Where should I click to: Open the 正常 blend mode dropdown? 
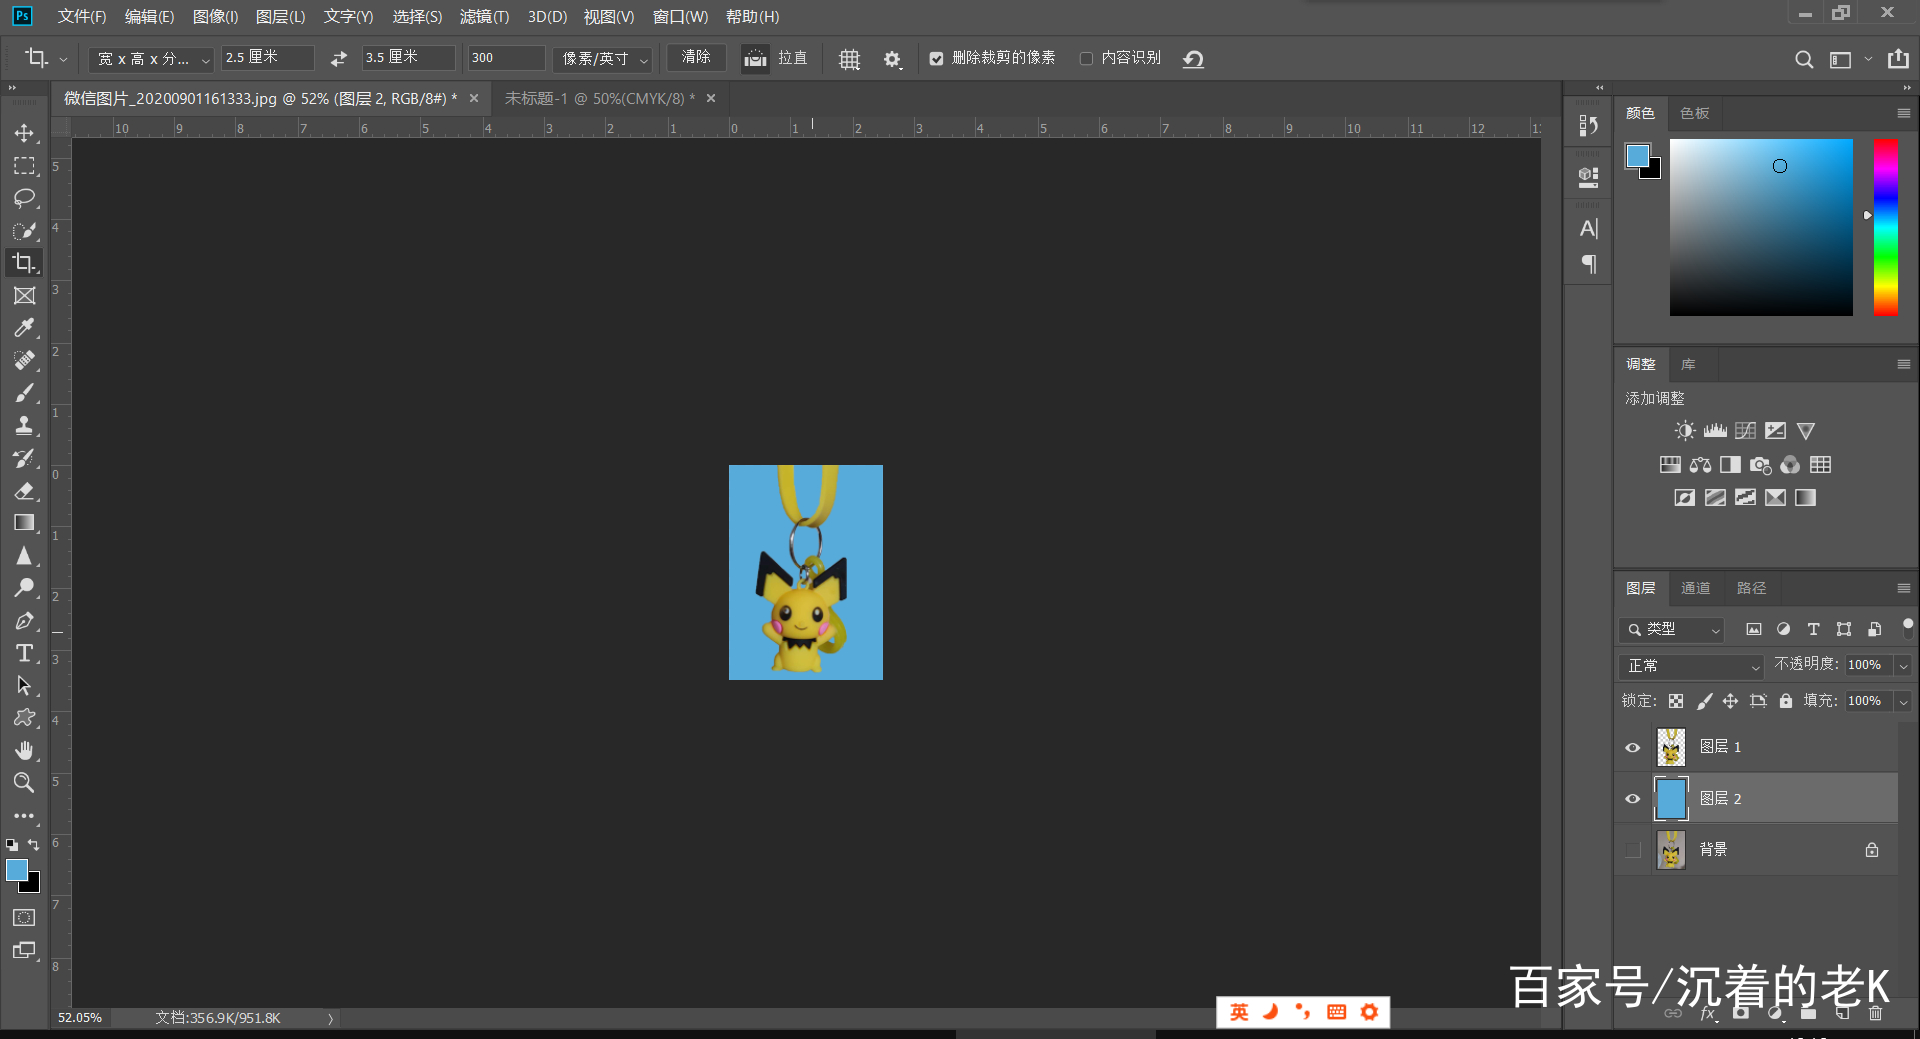pos(1691,666)
